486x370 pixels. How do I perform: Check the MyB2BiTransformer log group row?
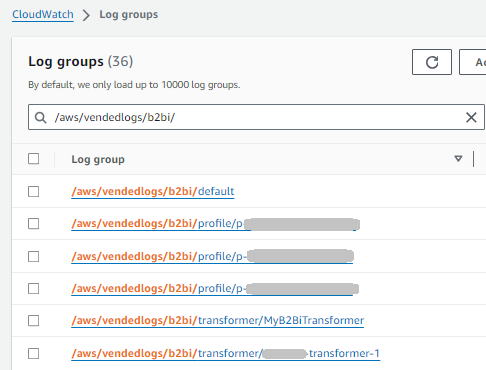[33, 321]
